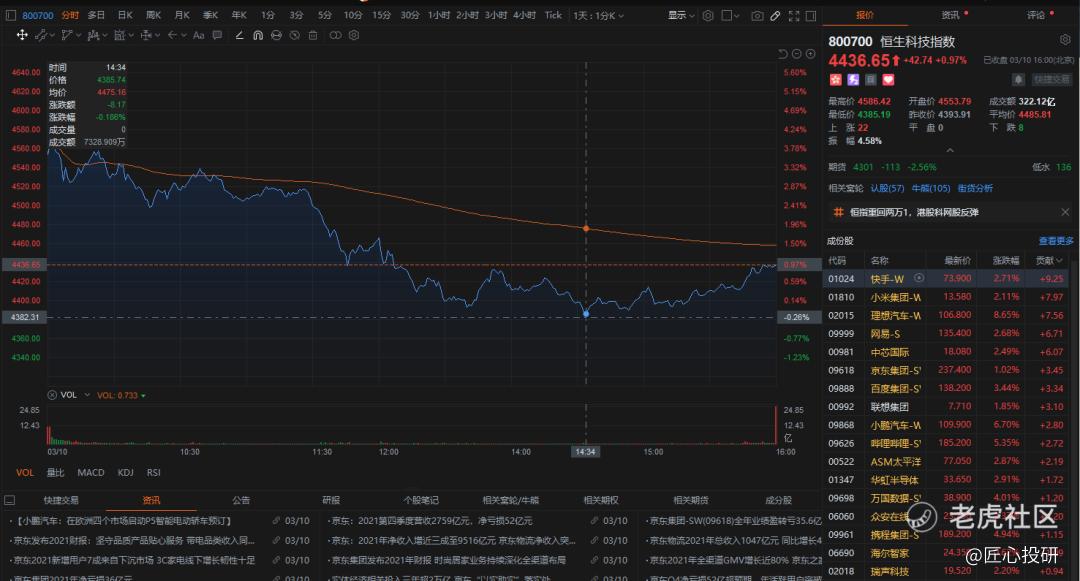Toggle drawing toolbar with pencil icon
1080x581 pixels.
(775, 15)
